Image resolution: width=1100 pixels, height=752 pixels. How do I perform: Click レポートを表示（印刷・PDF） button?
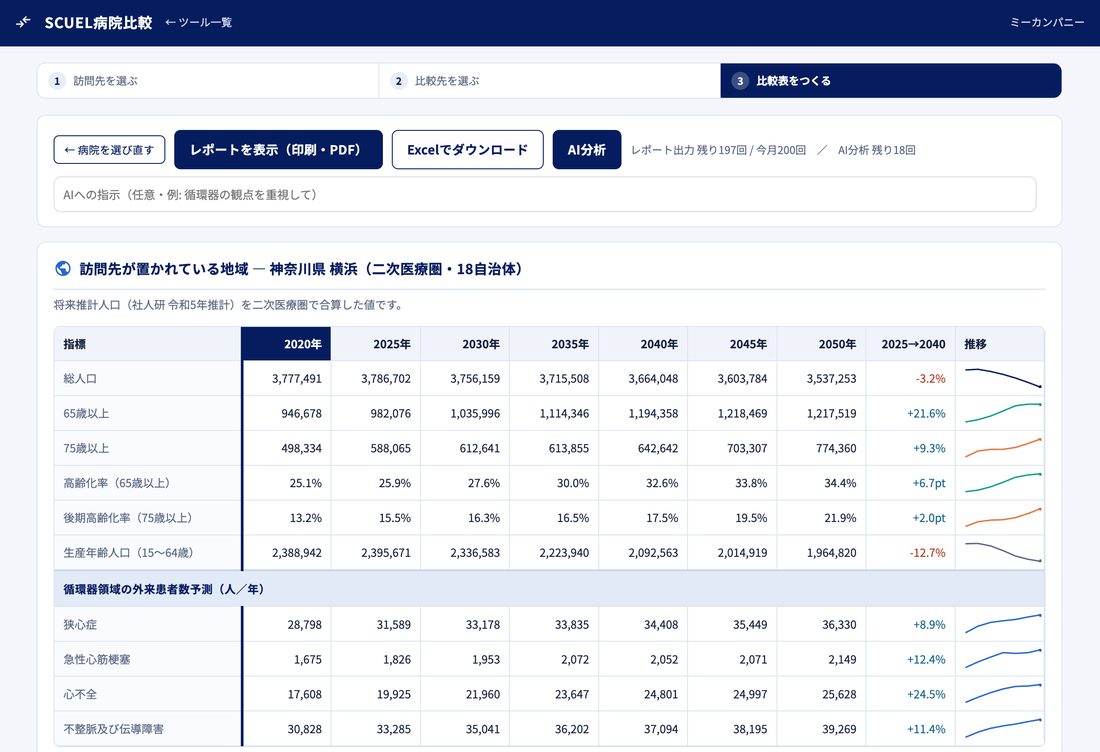coord(279,149)
